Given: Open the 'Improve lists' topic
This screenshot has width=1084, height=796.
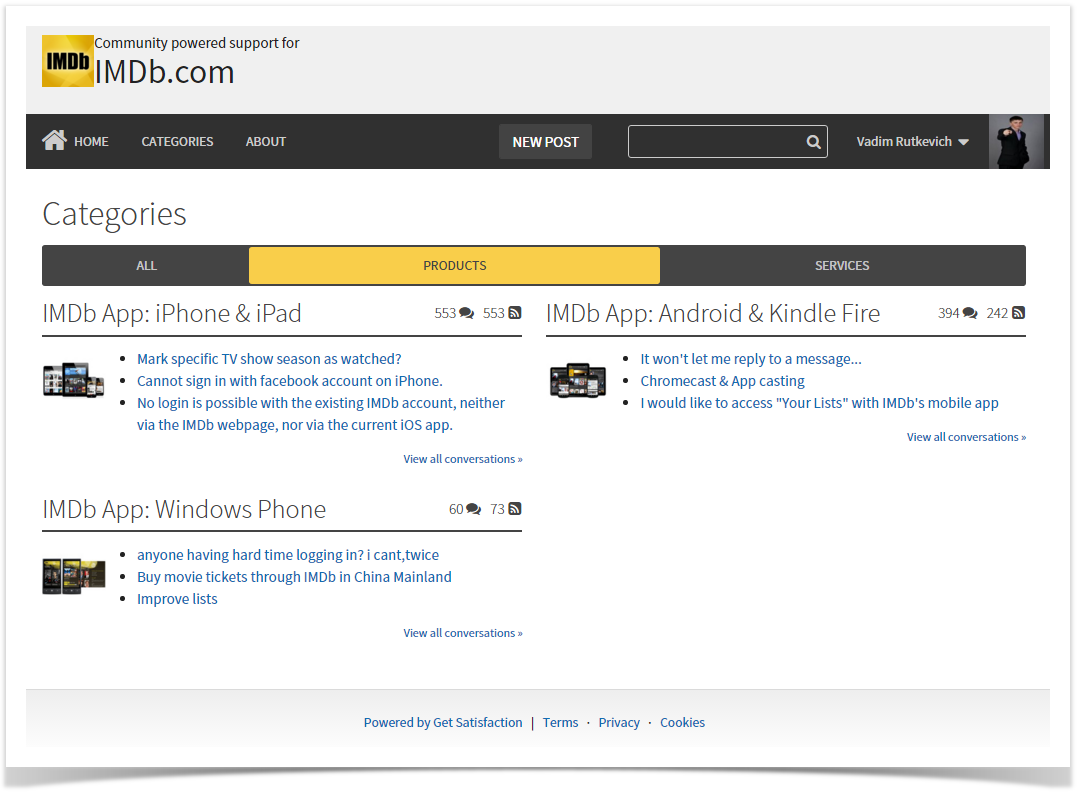Looking at the screenshot, I should (x=177, y=599).
